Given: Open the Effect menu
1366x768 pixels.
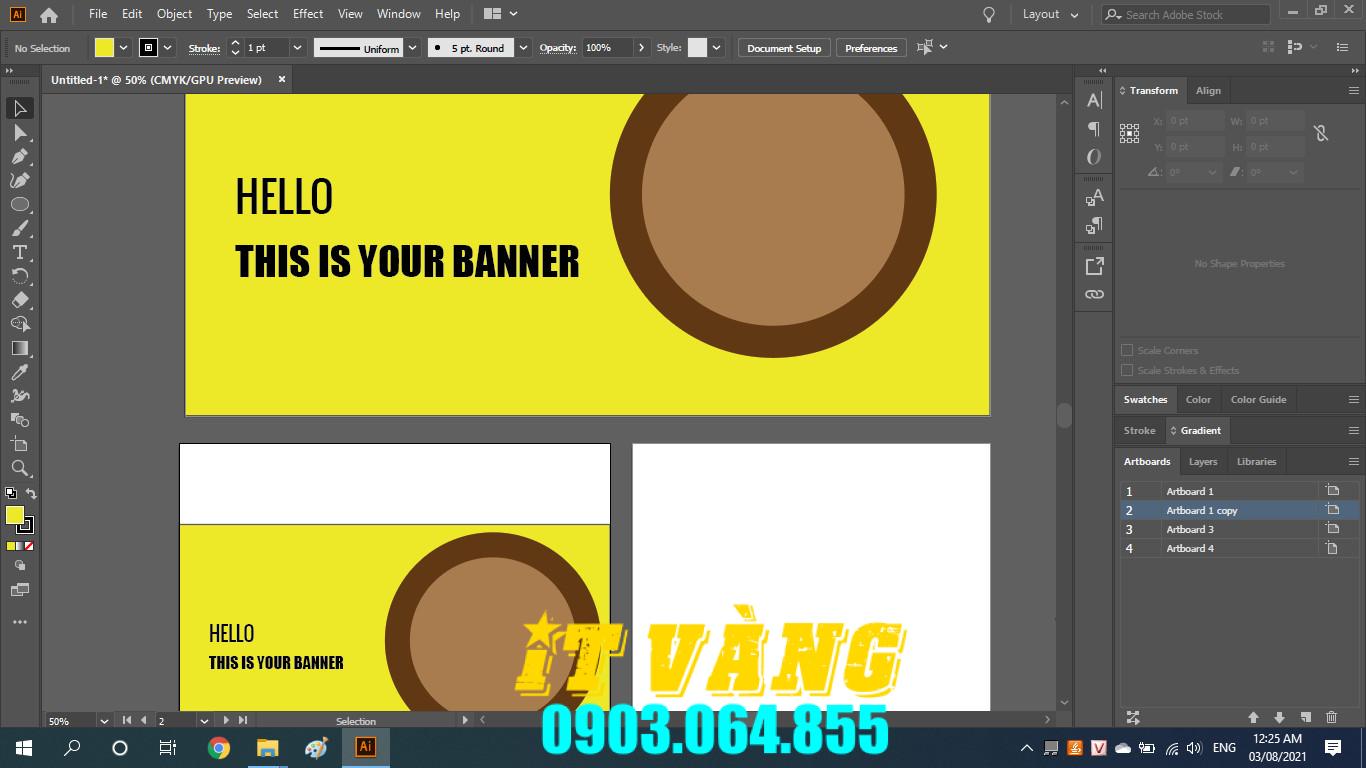Looking at the screenshot, I should 307,14.
